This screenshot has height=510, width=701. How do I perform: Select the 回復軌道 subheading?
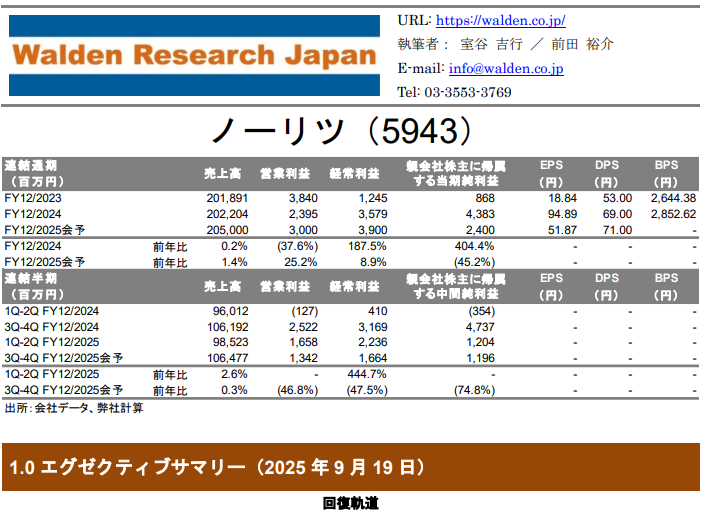350,503
